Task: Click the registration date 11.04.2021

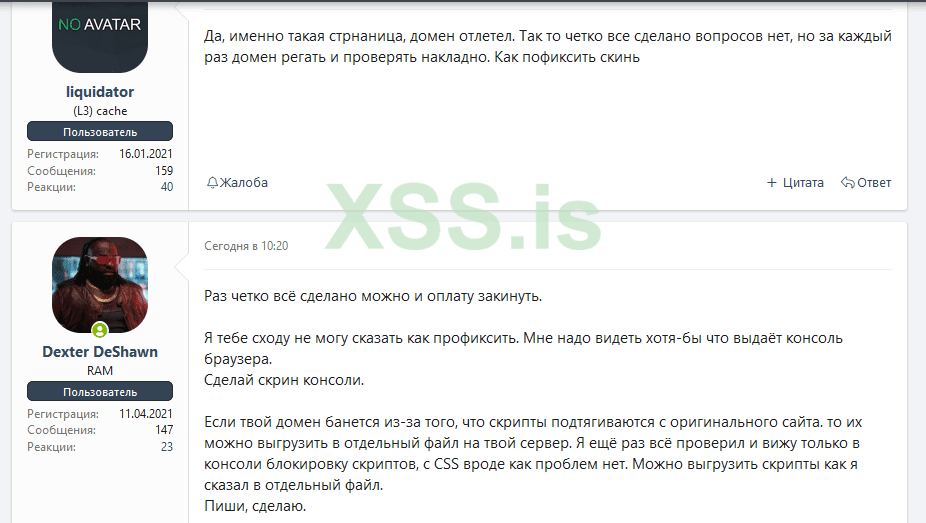Action: click(x=146, y=413)
